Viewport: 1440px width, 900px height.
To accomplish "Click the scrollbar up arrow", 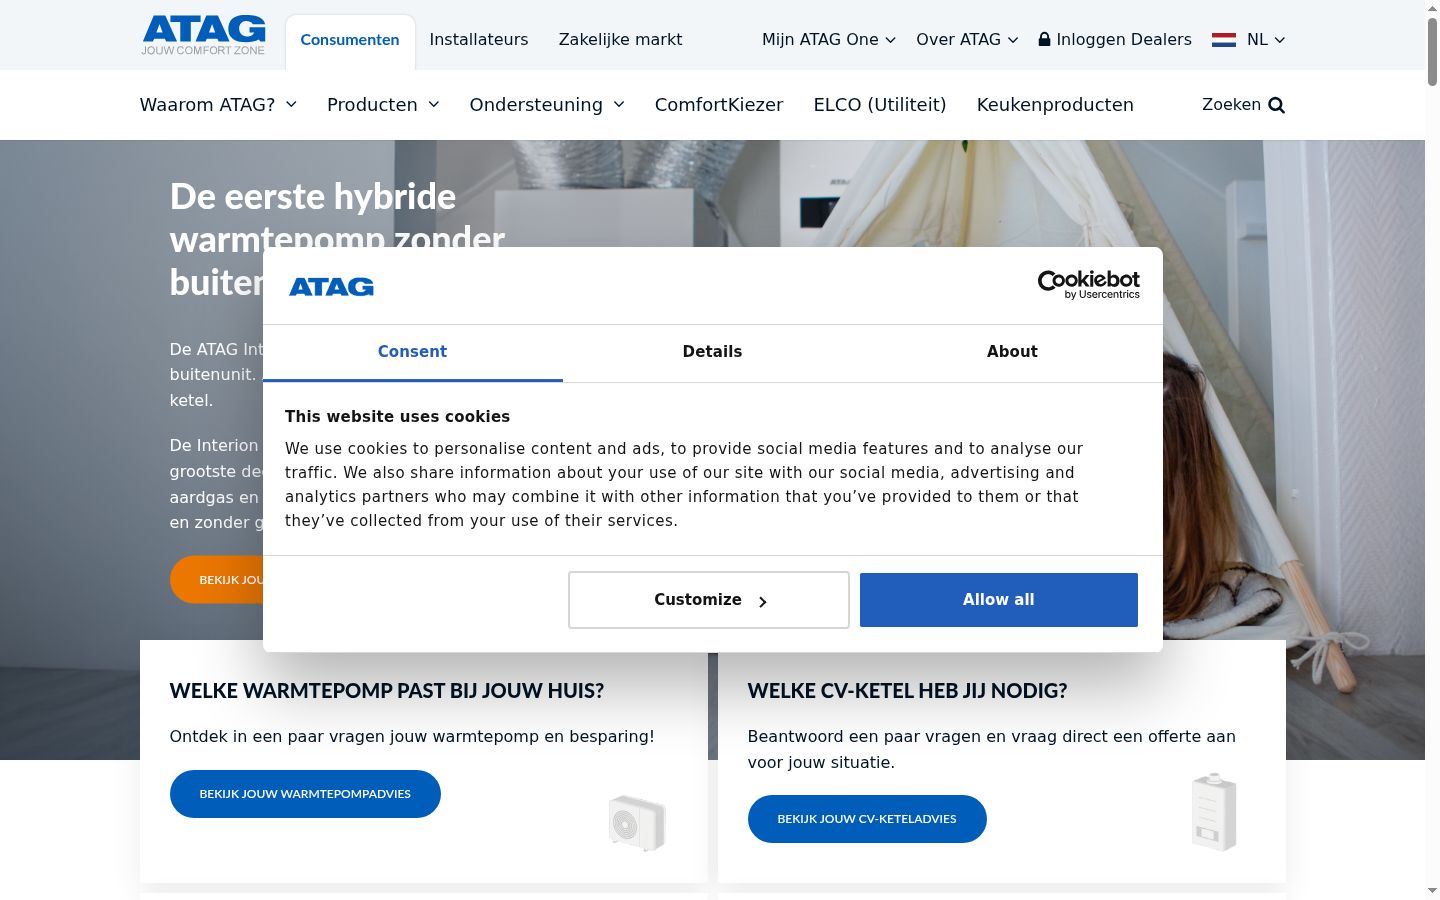I will tap(1432, 8).
